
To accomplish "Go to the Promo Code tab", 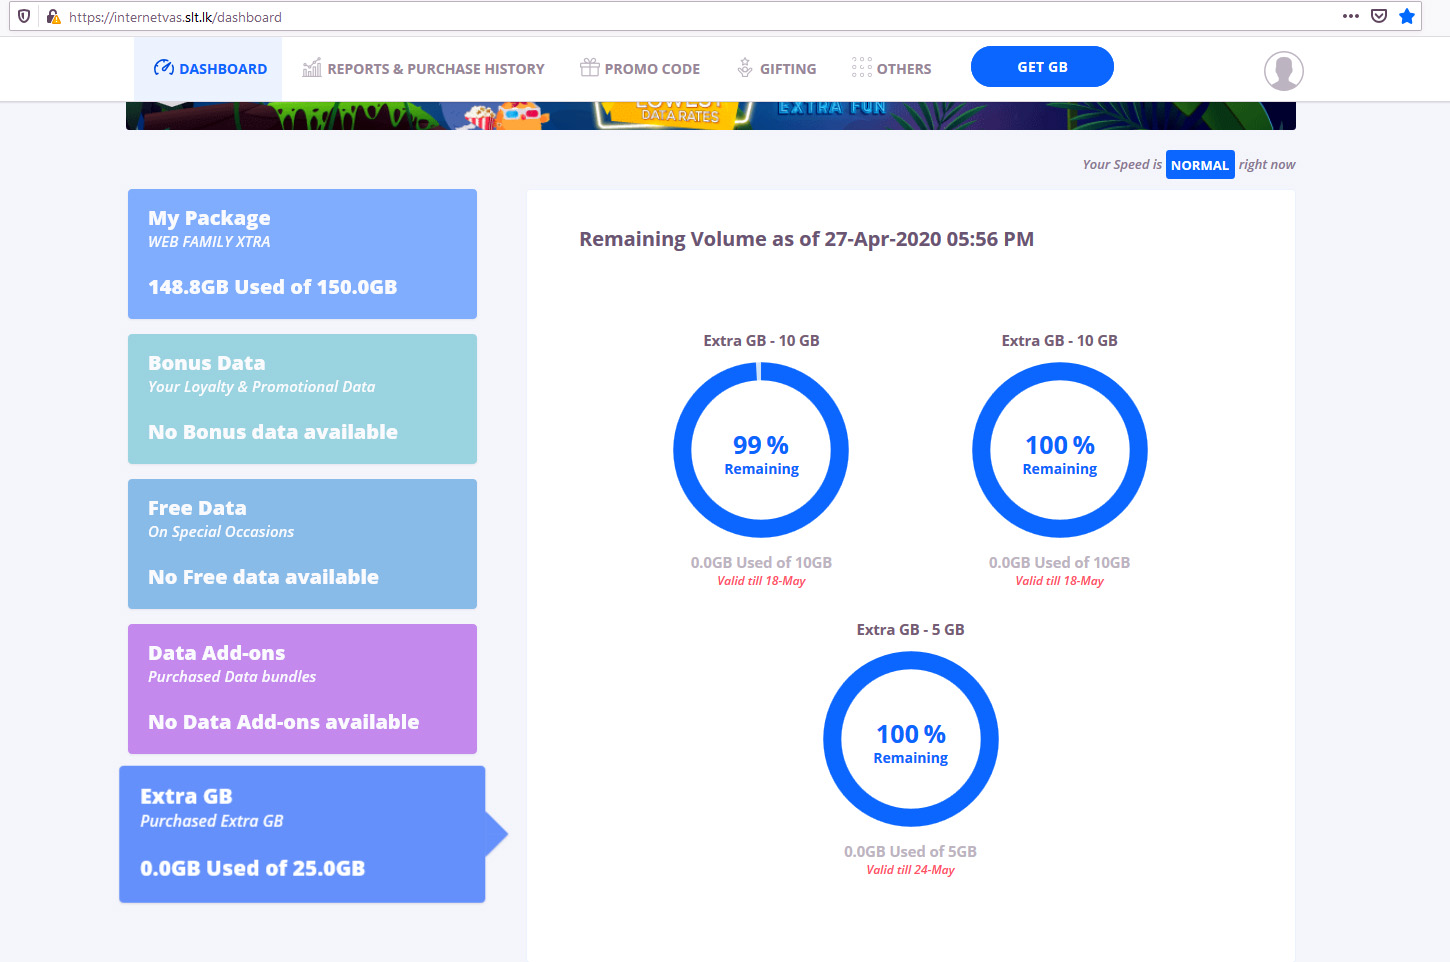I will click(x=640, y=69).
